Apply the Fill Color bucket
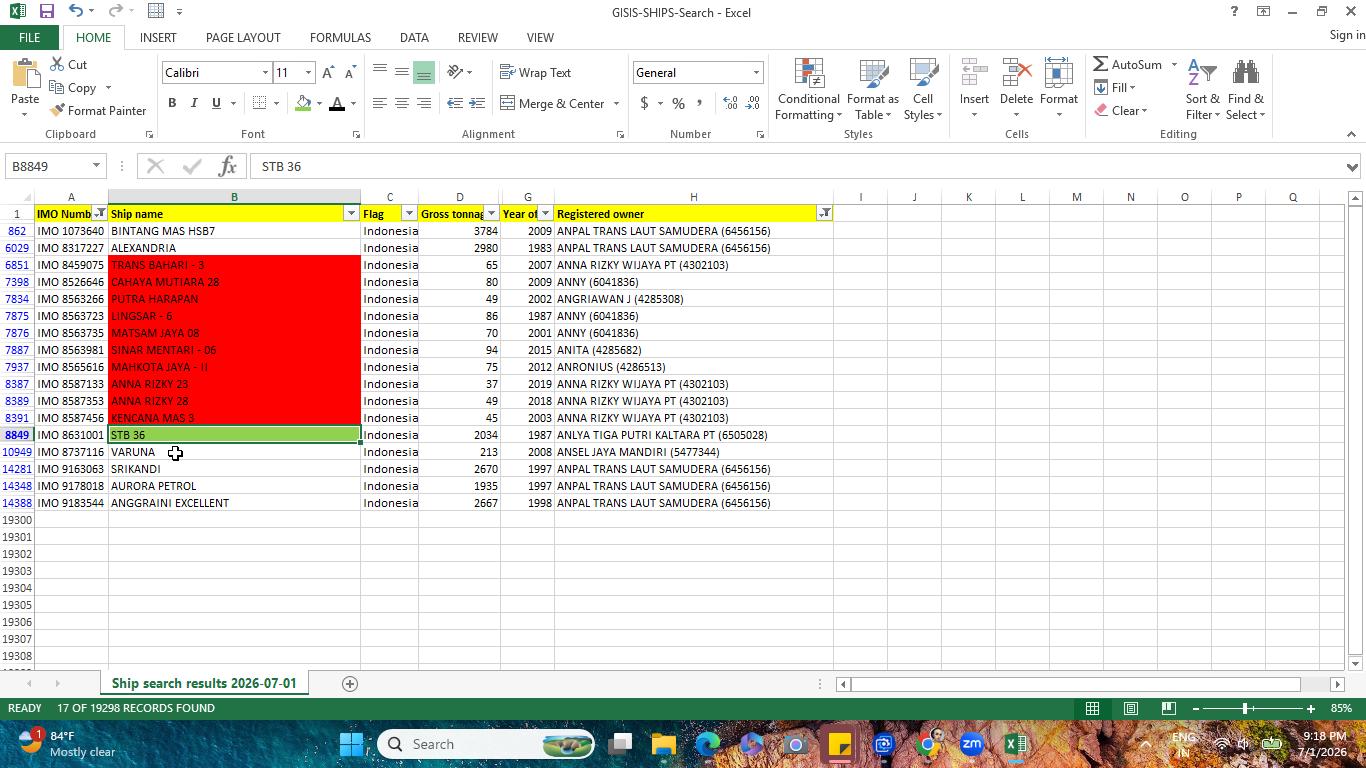The width and height of the screenshot is (1366, 768). point(303,103)
